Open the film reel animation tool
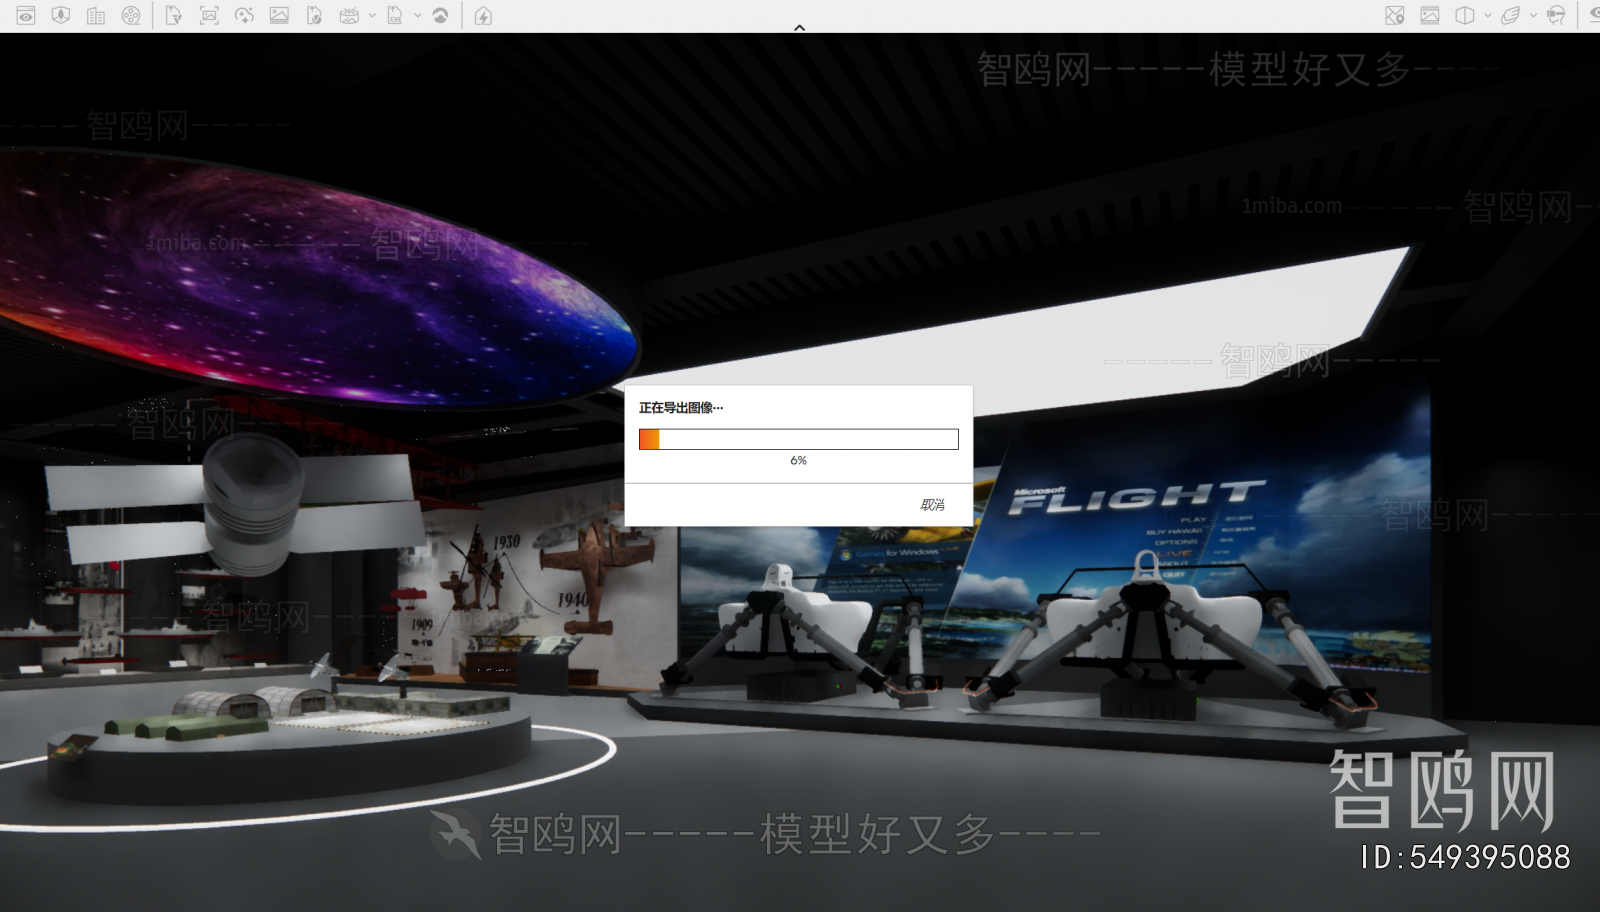The height and width of the screenshot is (912, 1600). (131, 16)
